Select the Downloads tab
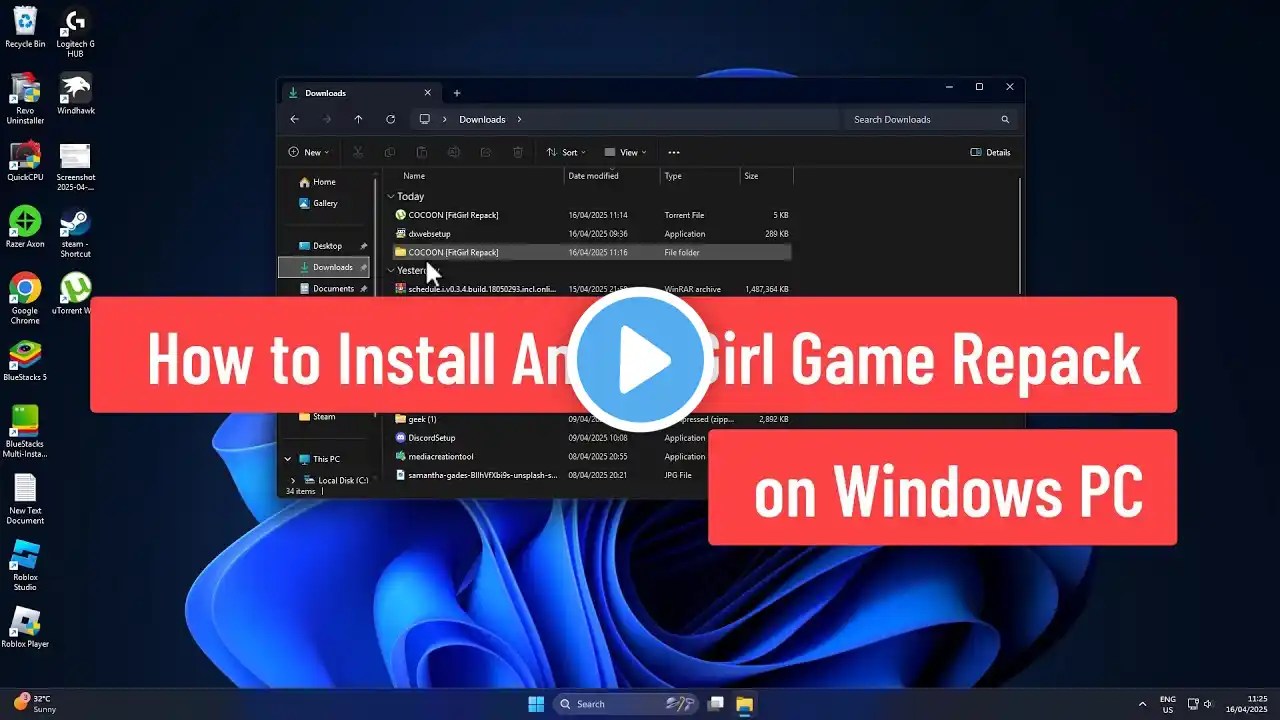The height and width of the screenshot is (720, 1280). coord(360,93)
